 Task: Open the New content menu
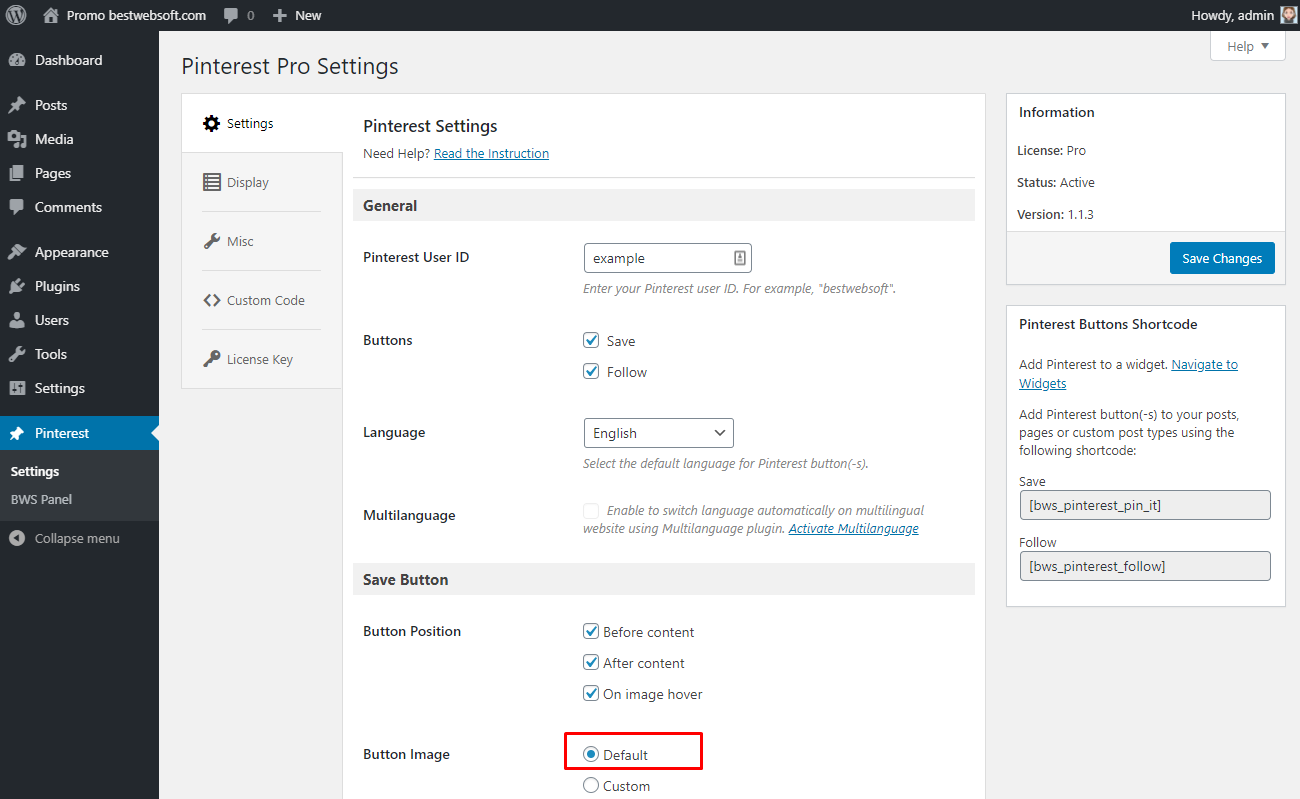pyautogui.click(x=297, y=15)
